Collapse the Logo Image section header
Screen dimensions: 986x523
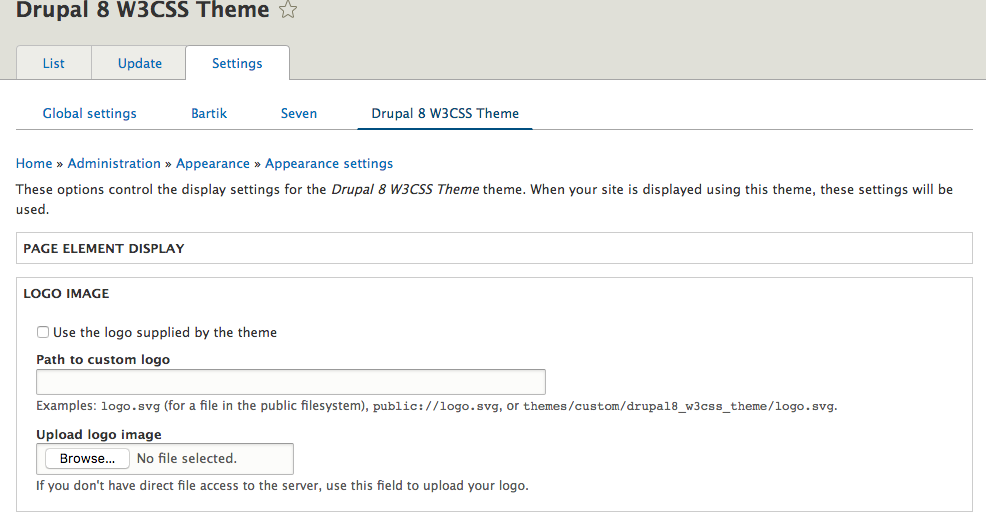66,294
